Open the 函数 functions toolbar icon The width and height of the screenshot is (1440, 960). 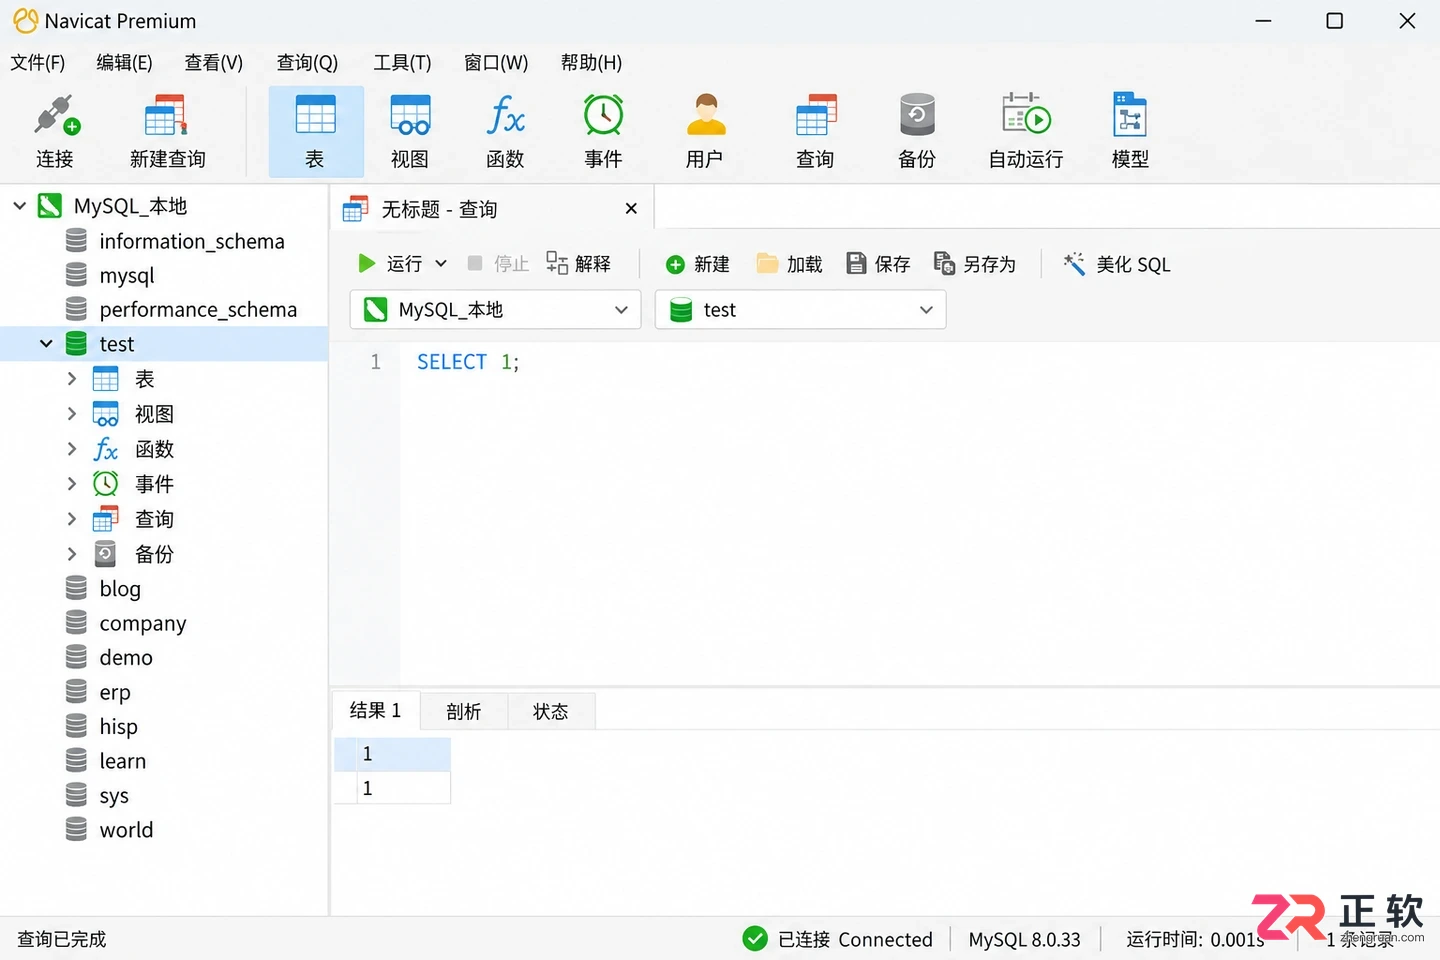(x=505, y=131)
